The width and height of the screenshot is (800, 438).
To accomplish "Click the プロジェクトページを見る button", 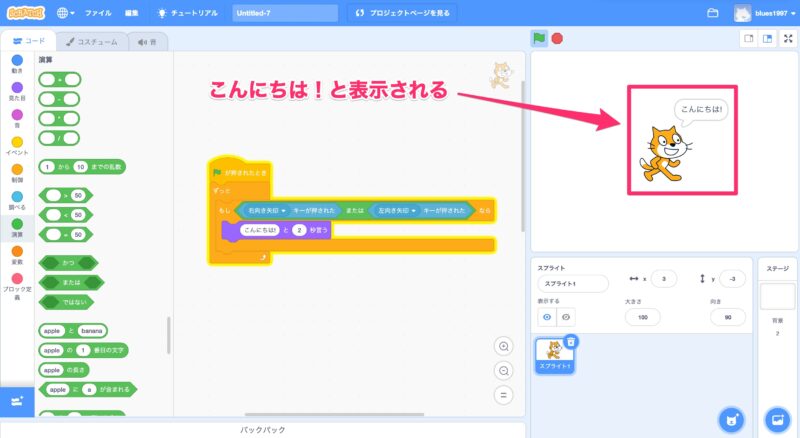I will (x=396, y=13).
